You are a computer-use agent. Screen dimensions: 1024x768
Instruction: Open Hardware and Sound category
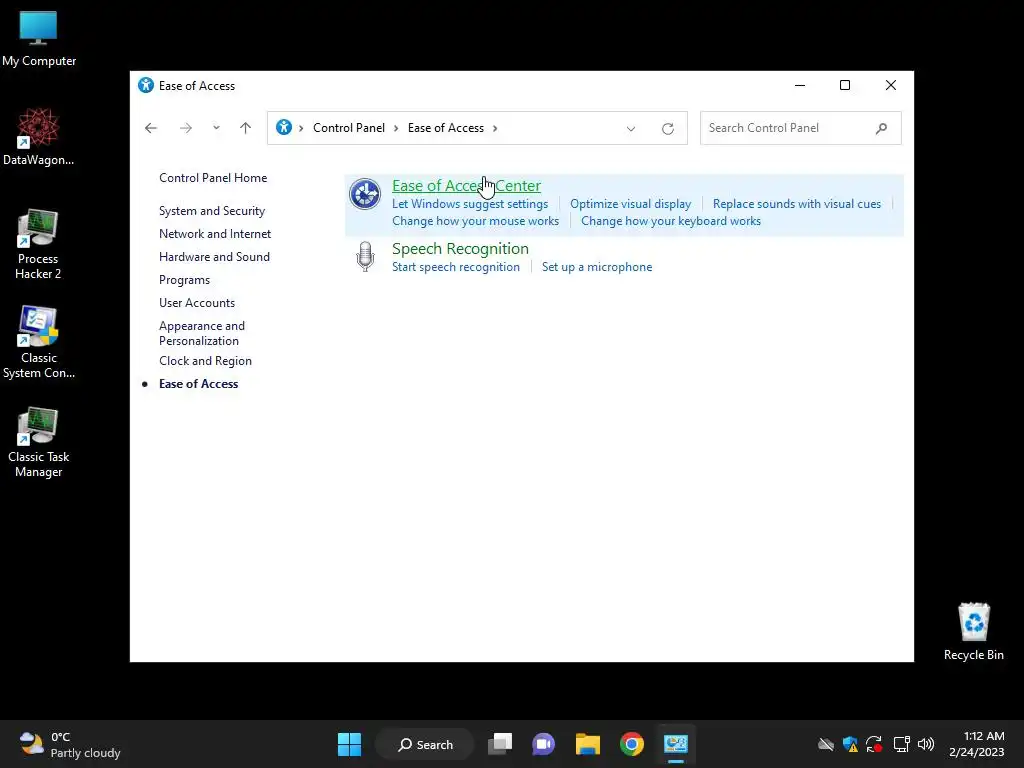214,257
